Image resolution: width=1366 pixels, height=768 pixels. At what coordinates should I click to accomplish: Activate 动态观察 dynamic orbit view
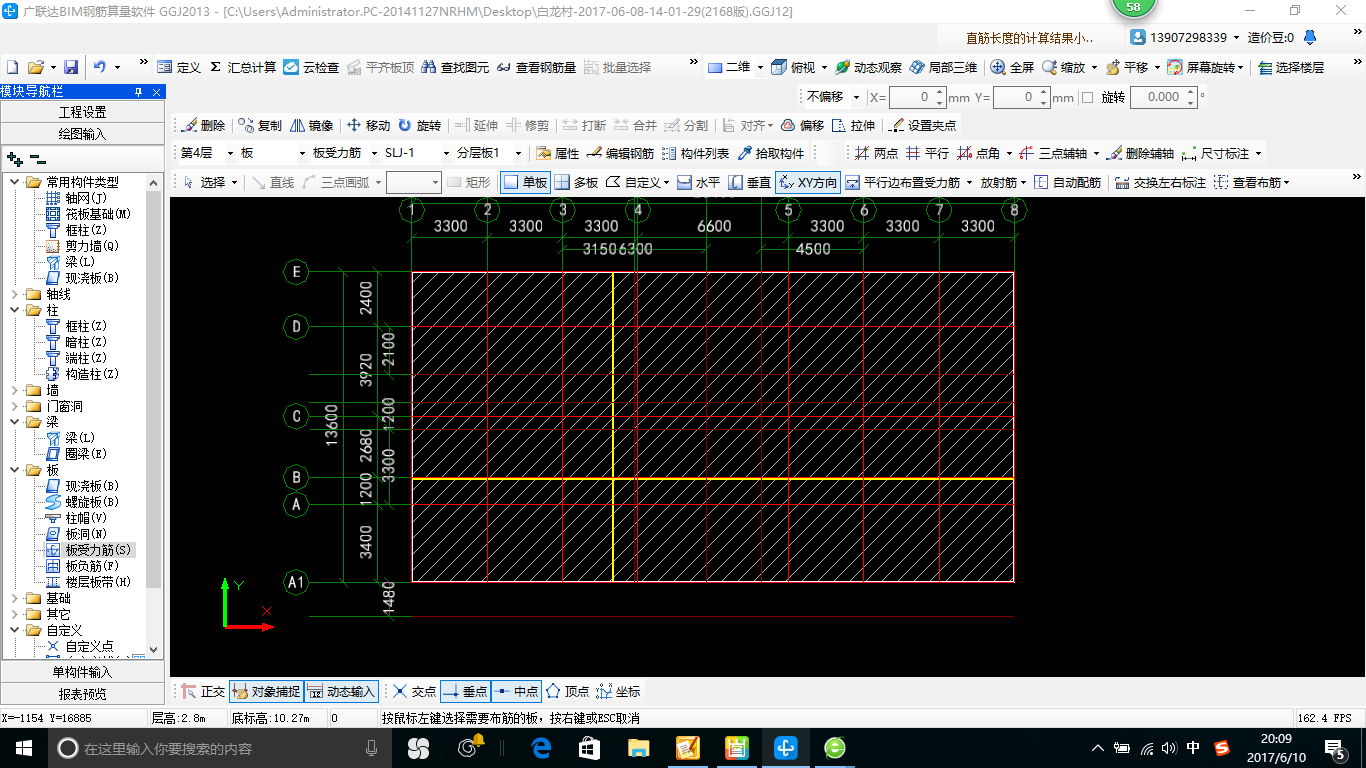(x=868, y=67)
